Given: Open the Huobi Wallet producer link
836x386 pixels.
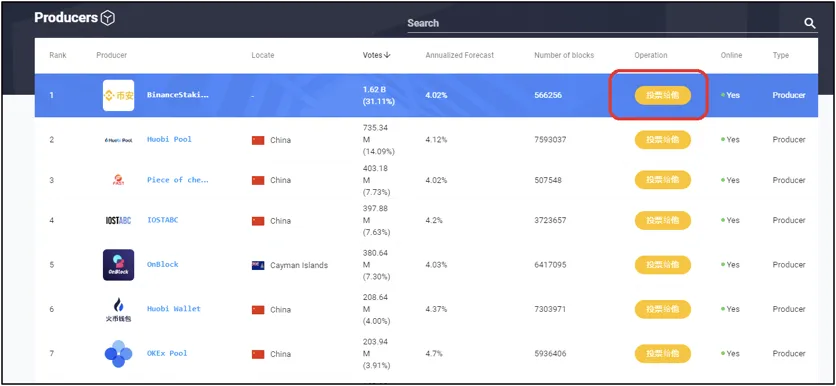Looking at the screenshot, I should click(x=174, y=309).
